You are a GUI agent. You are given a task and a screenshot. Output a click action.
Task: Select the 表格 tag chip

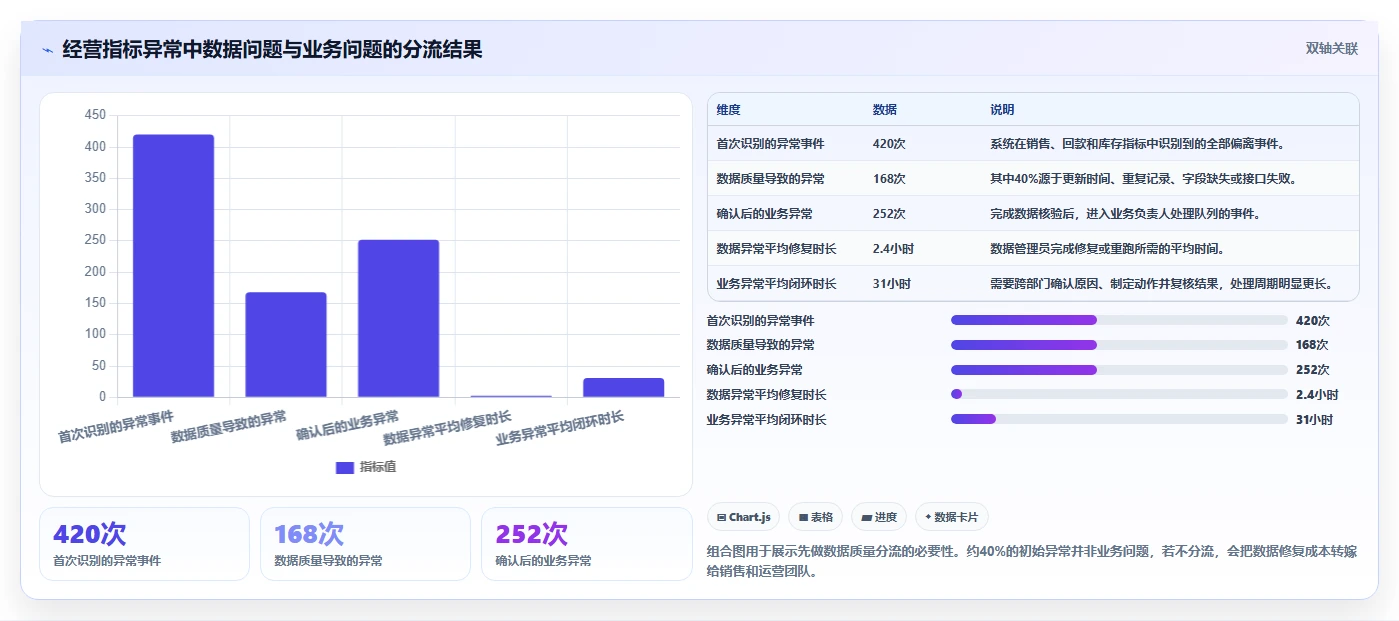[815, 517]
